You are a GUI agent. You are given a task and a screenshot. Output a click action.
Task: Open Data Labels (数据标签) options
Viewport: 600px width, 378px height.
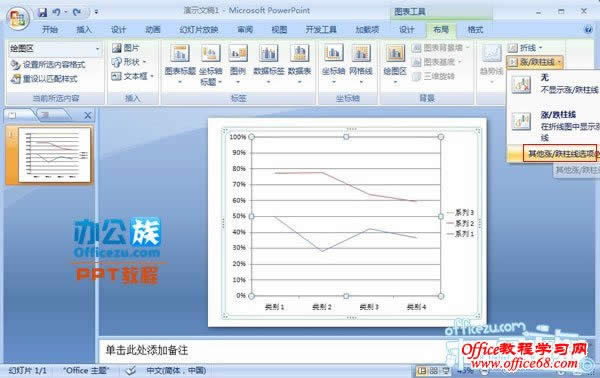tap(269, 64)
